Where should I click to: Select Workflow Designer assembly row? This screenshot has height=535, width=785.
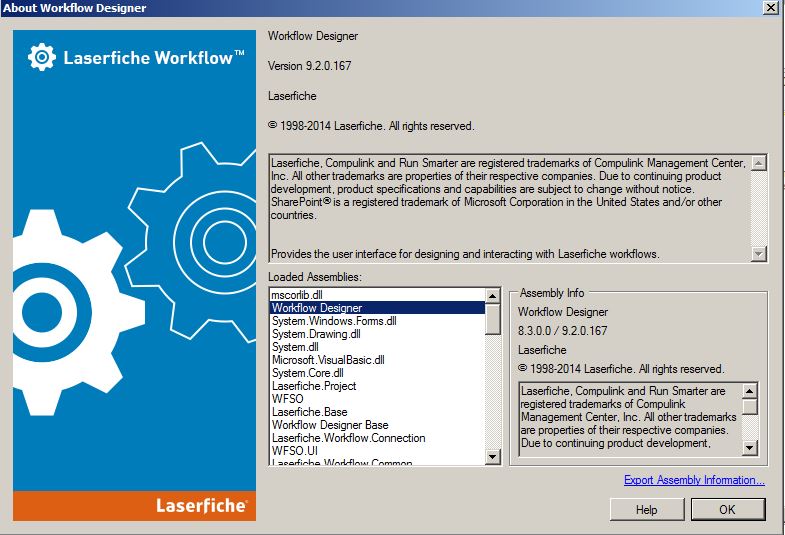(x=377, y=308)
